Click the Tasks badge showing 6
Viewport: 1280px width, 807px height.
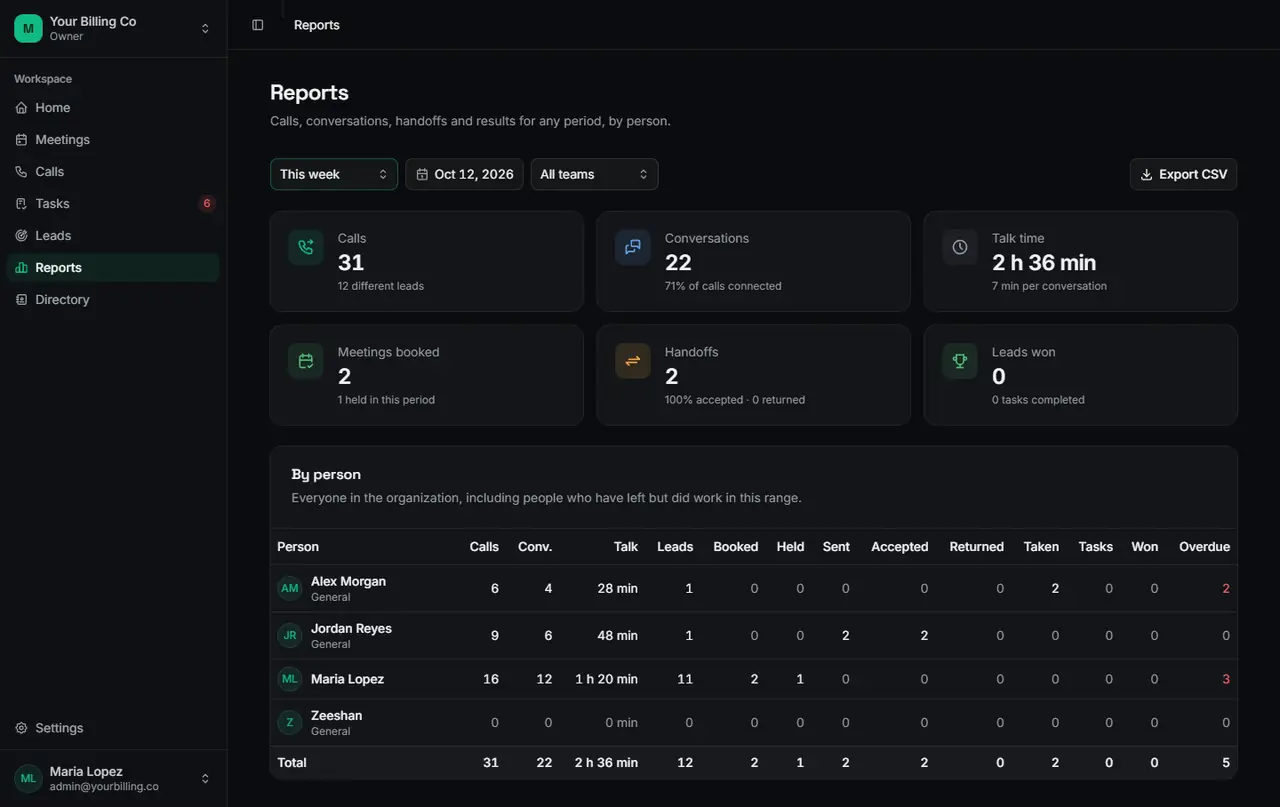click(x=207, y=204)
